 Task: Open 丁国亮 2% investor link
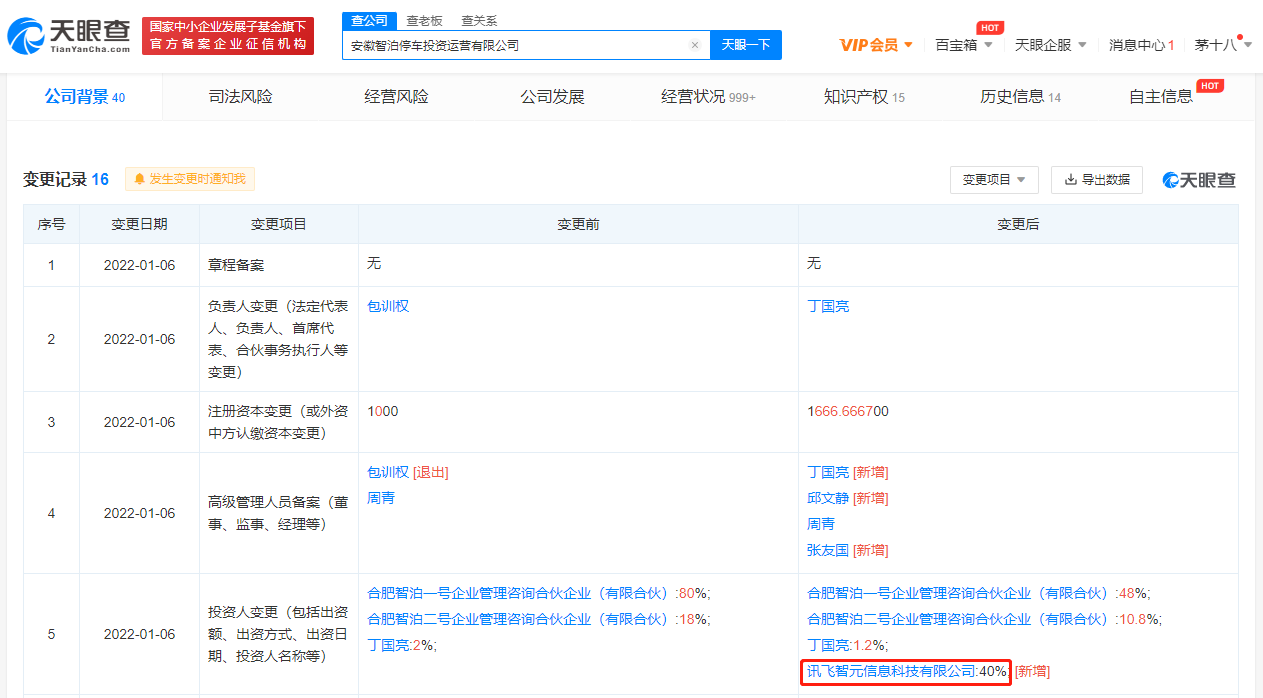(x=388, y=645)
